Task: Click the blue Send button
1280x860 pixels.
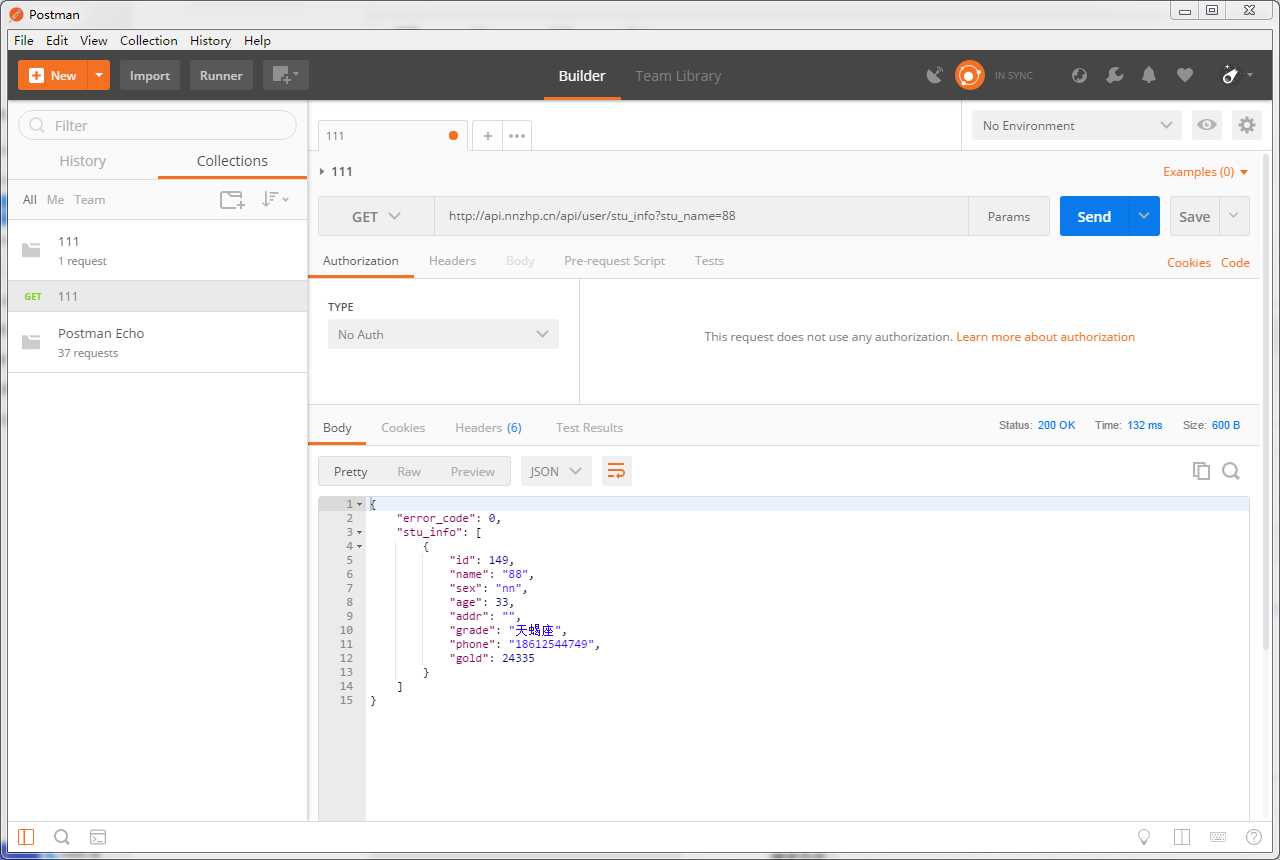Action: tap(1094, 216)
